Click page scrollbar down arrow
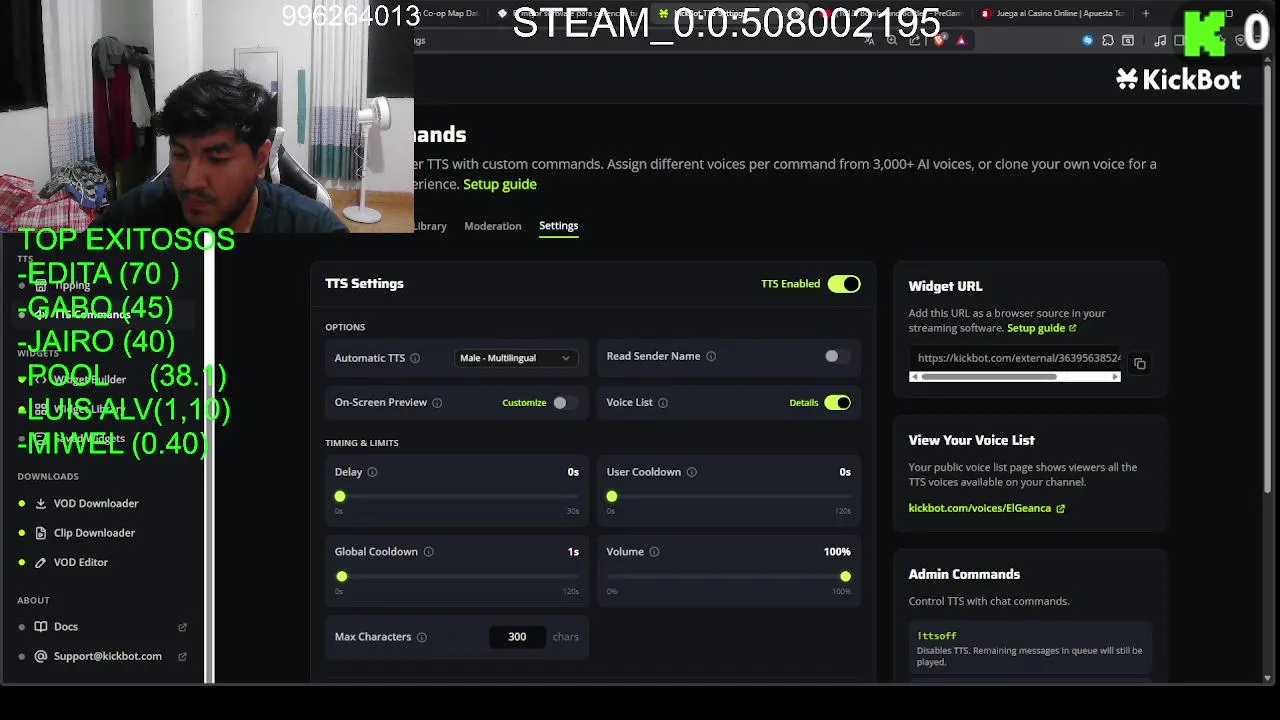The height and width of the screenshot is (720, 1280). pyautogui.click(x=1269, y=678)
